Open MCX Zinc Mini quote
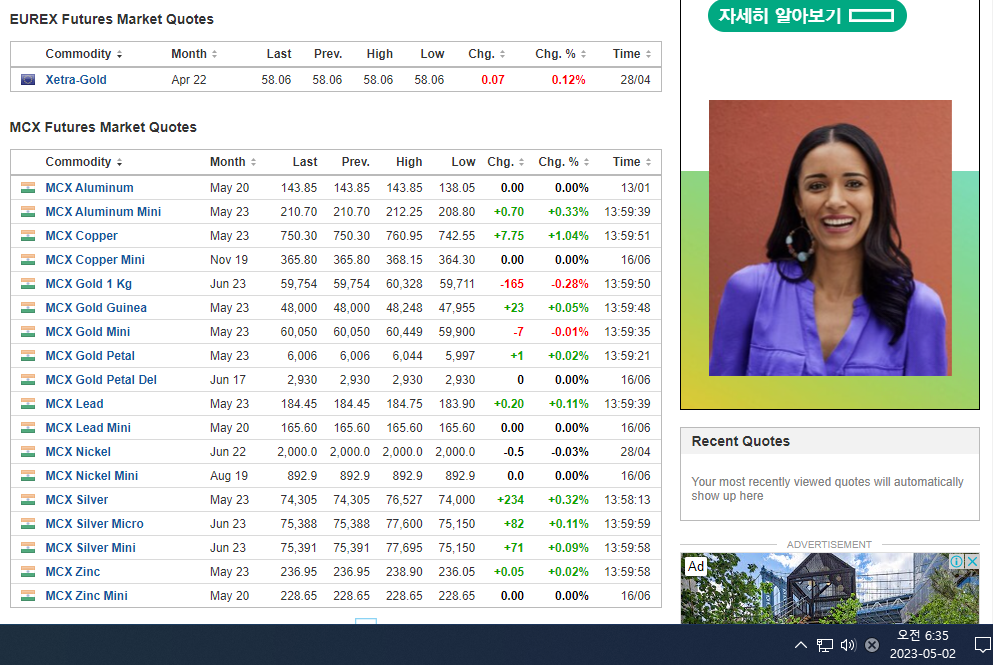993x665 pixels. click(87, 597)
